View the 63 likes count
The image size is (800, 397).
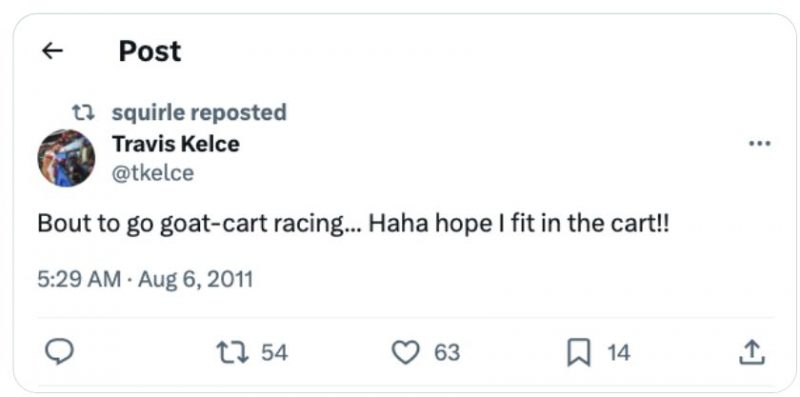point(447,353)
